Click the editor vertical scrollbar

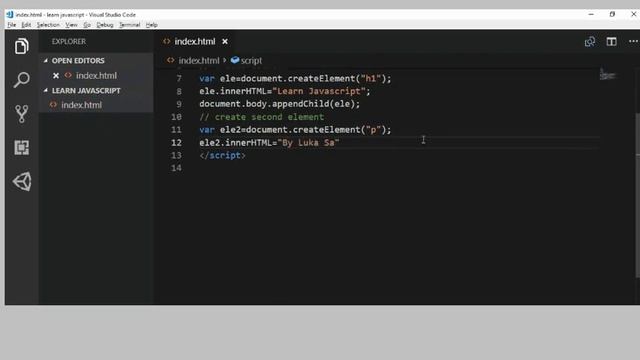pos(638,196)
